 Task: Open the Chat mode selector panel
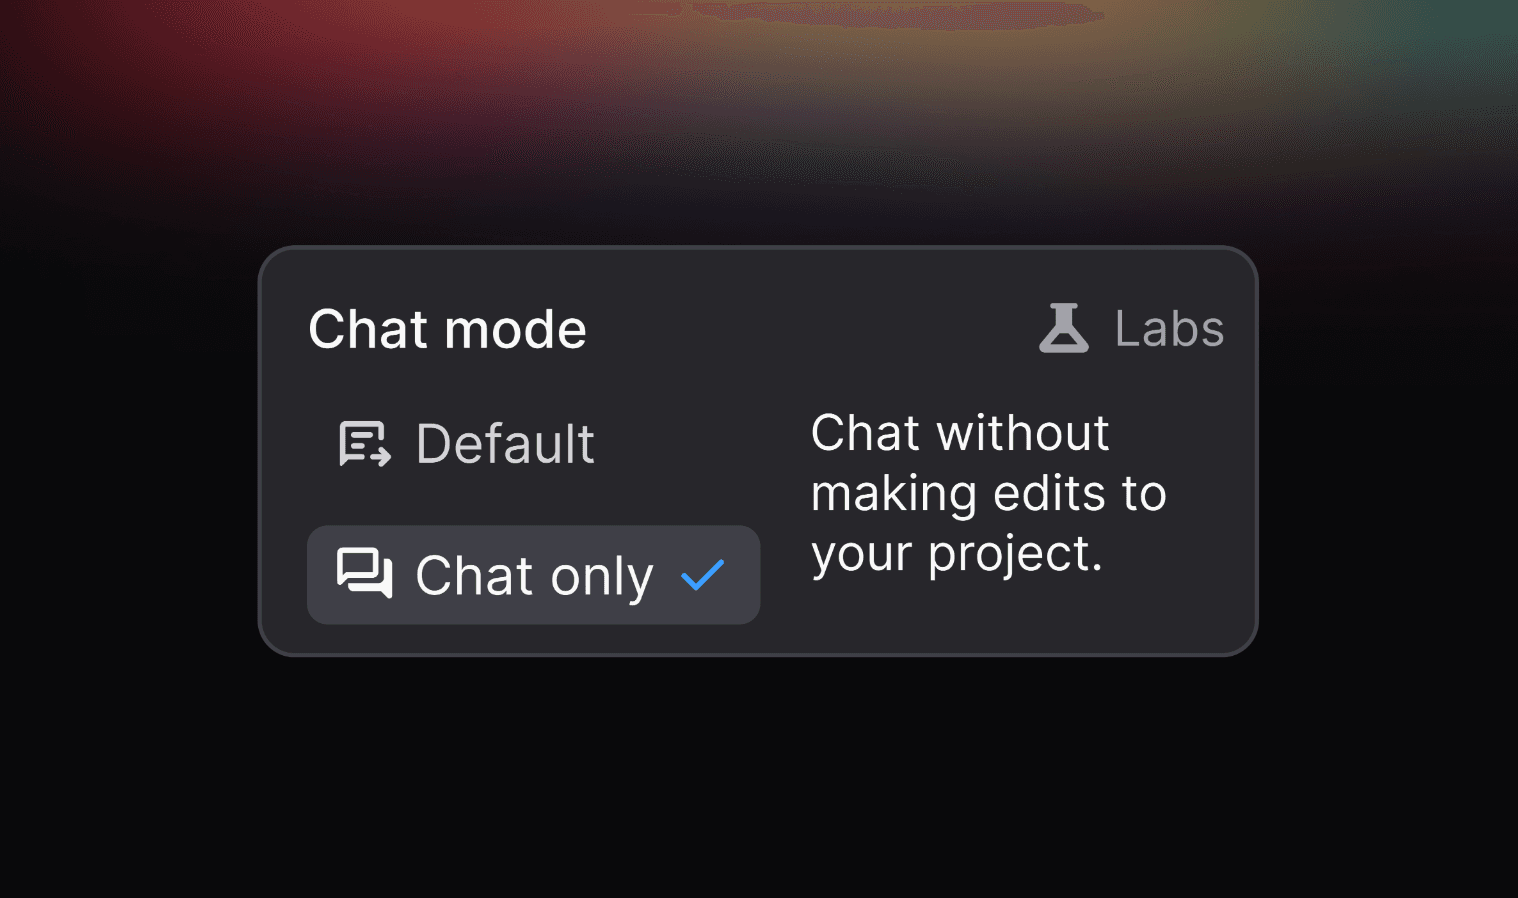[447, 329]
